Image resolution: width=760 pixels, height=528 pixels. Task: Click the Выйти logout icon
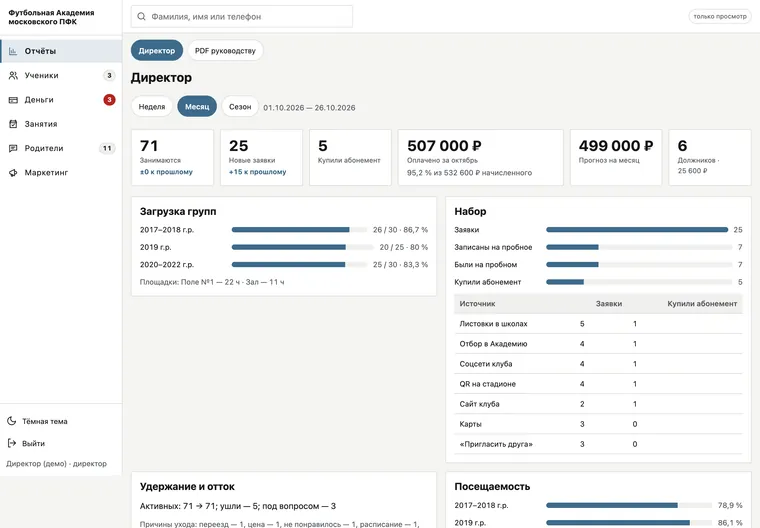(12, 443)
